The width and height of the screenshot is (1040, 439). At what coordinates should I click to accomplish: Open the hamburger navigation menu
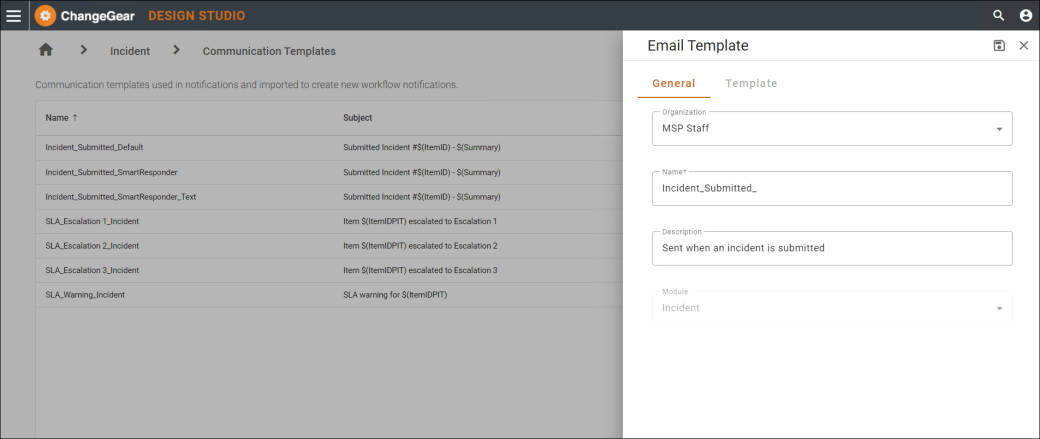pyautogui.click(x=14, y=15)
